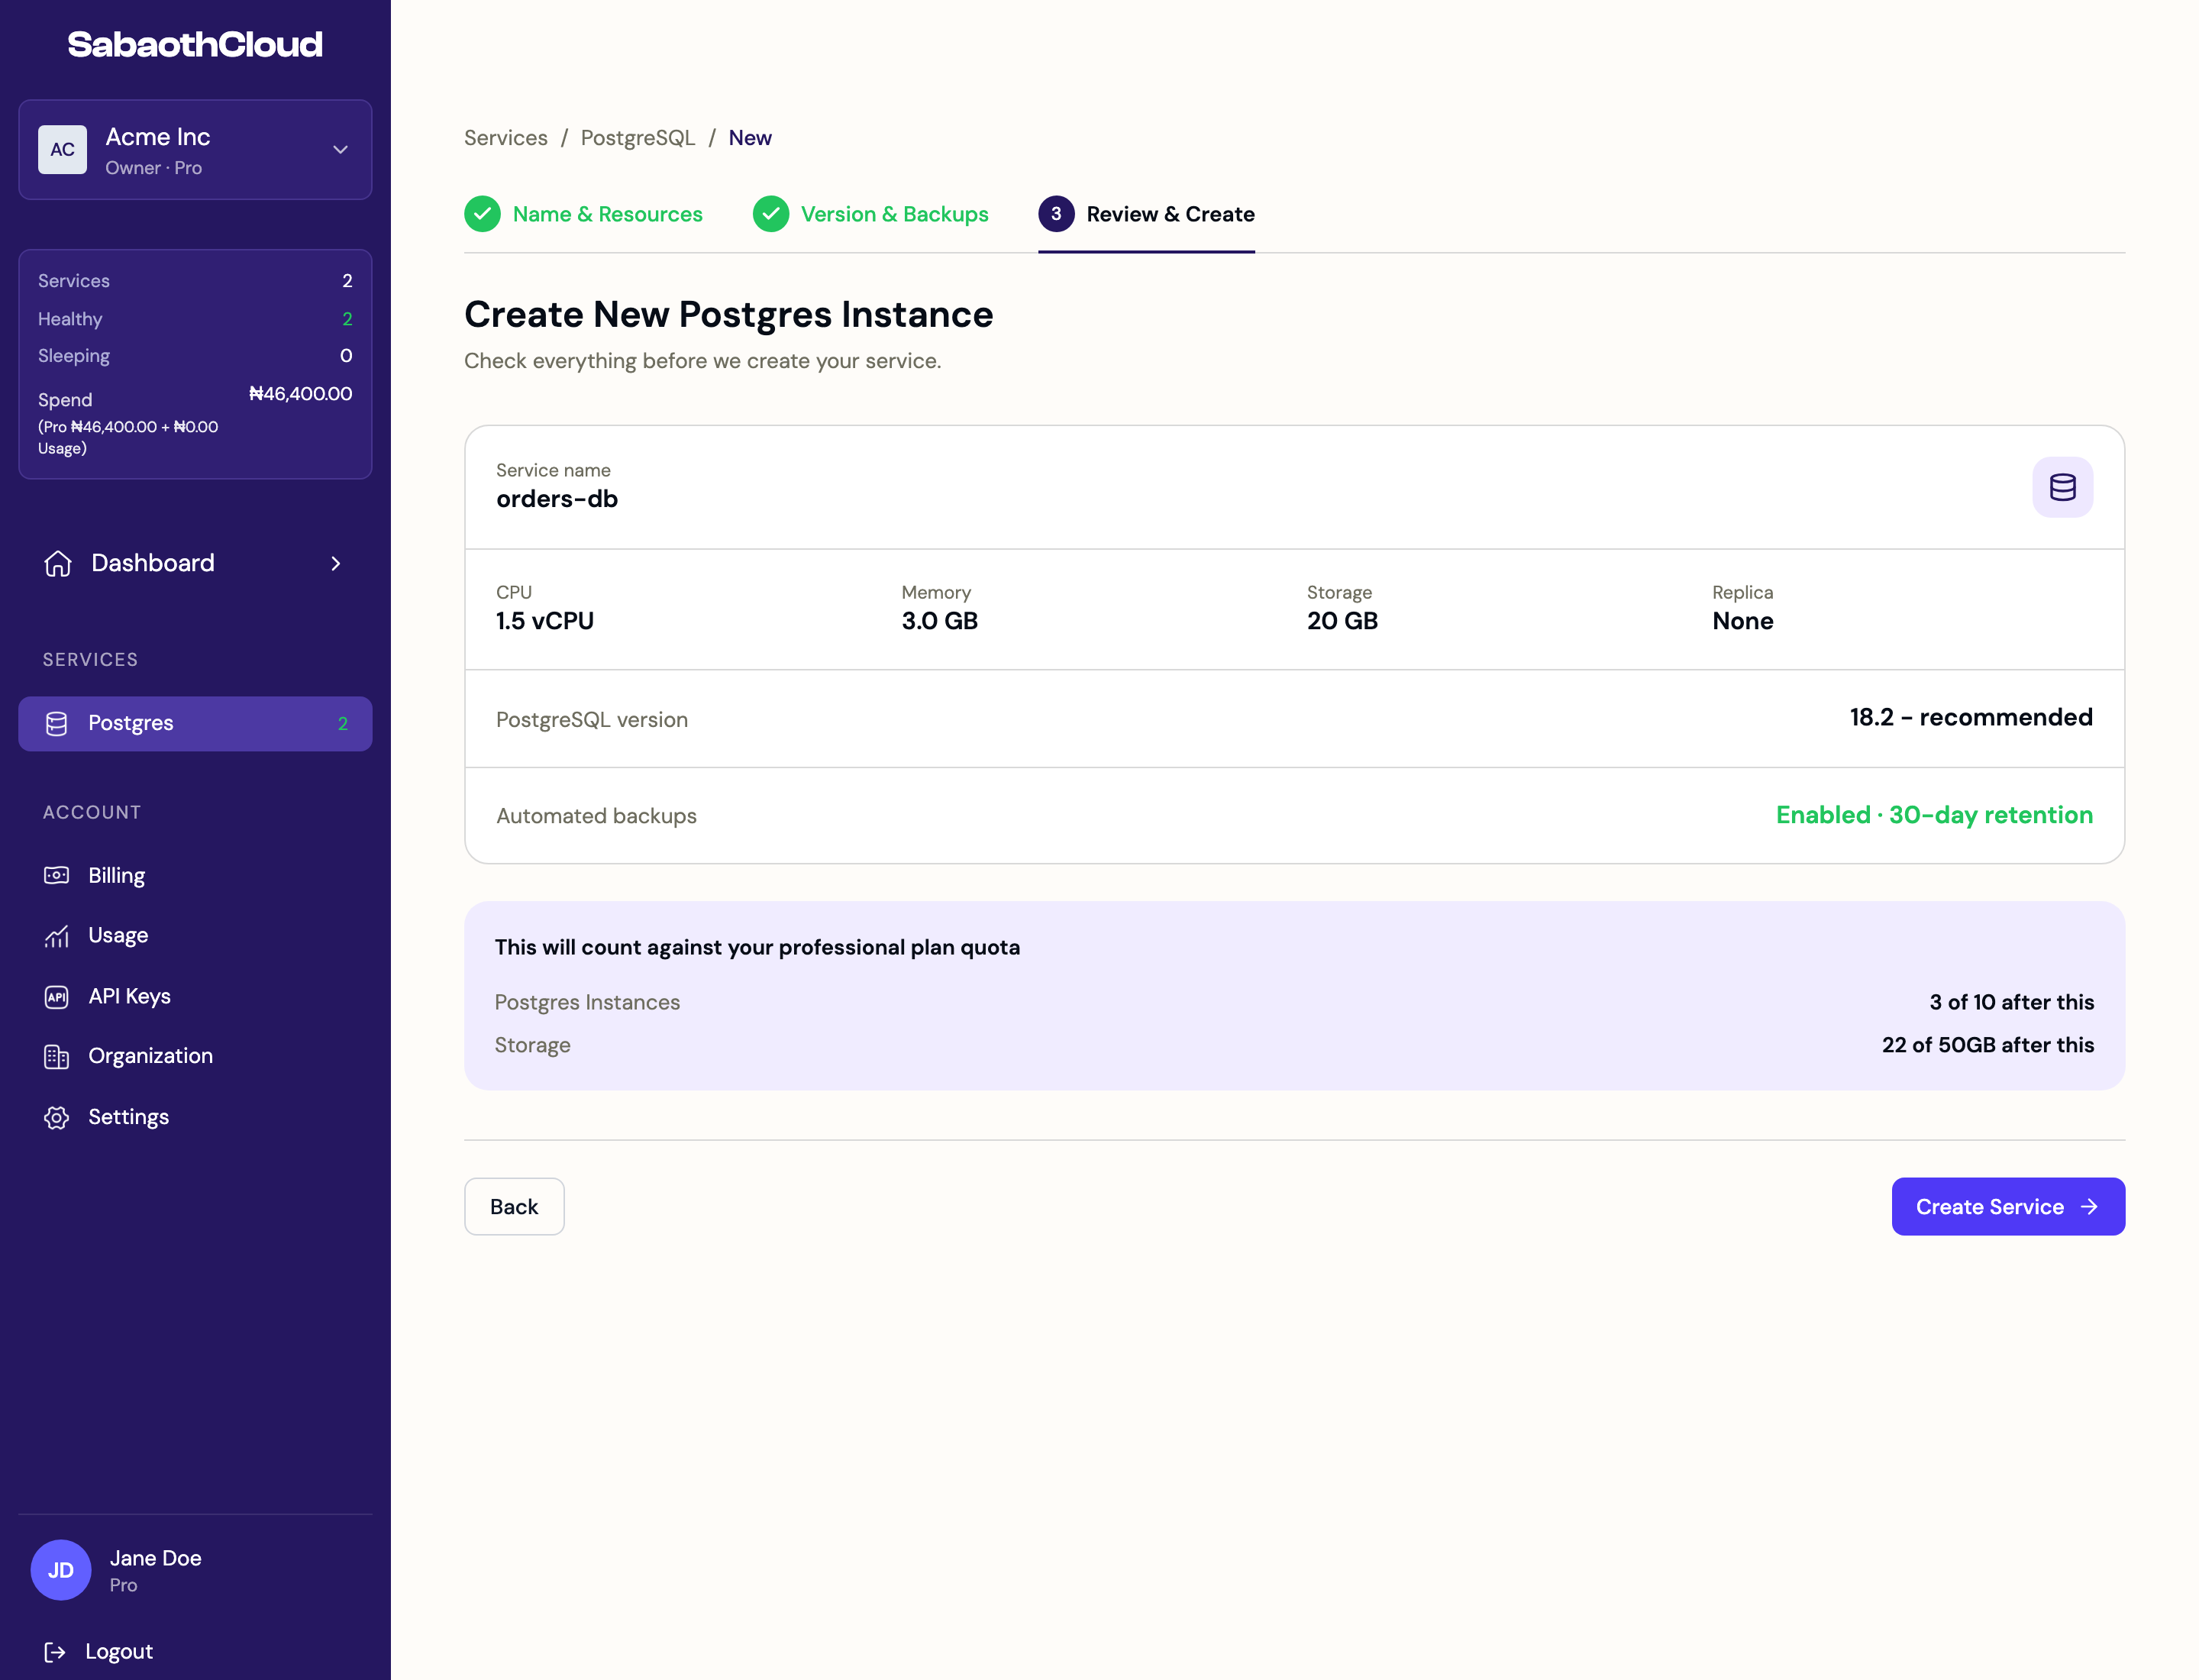Screen dimensions: 2199x1680
Task: Expand the Dashboard chevron arrow
Action: (336, 563)
